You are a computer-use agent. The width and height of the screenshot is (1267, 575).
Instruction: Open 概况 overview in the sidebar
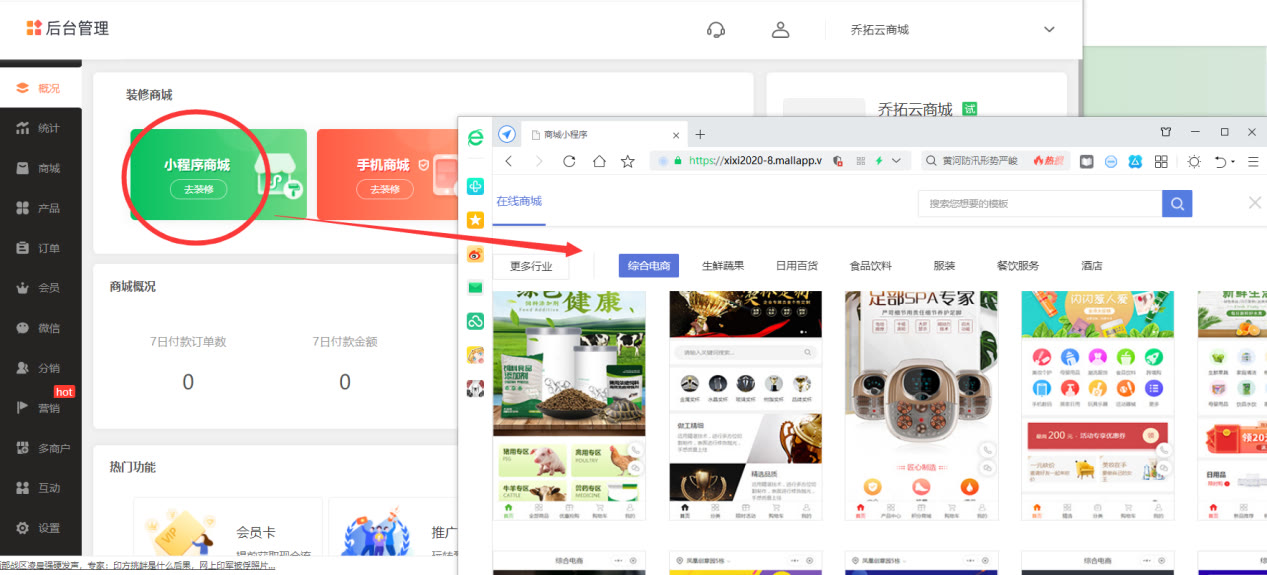40,88
